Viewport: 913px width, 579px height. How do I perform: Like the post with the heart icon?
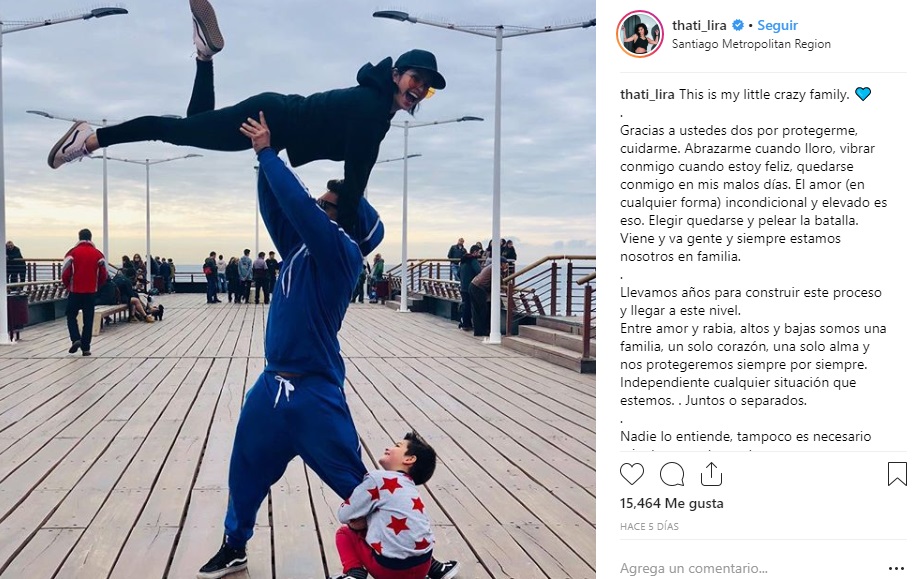tap(632, 474)
